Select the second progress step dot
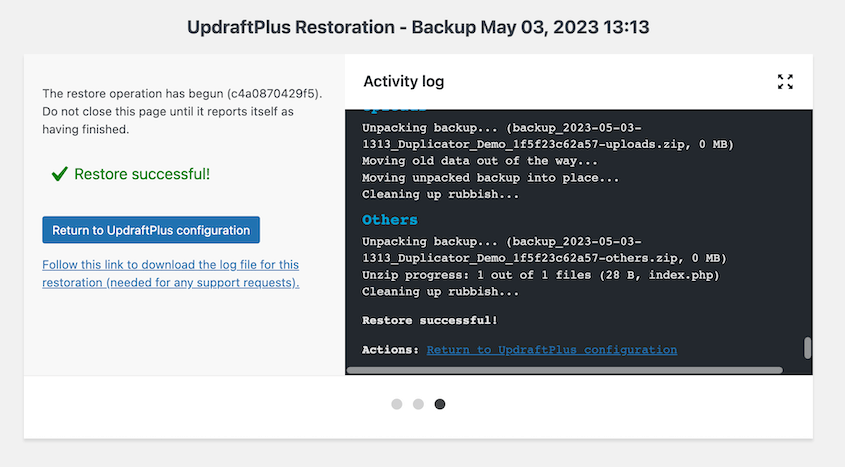Screen dimensions: 845x467 (x=418, y=404)
